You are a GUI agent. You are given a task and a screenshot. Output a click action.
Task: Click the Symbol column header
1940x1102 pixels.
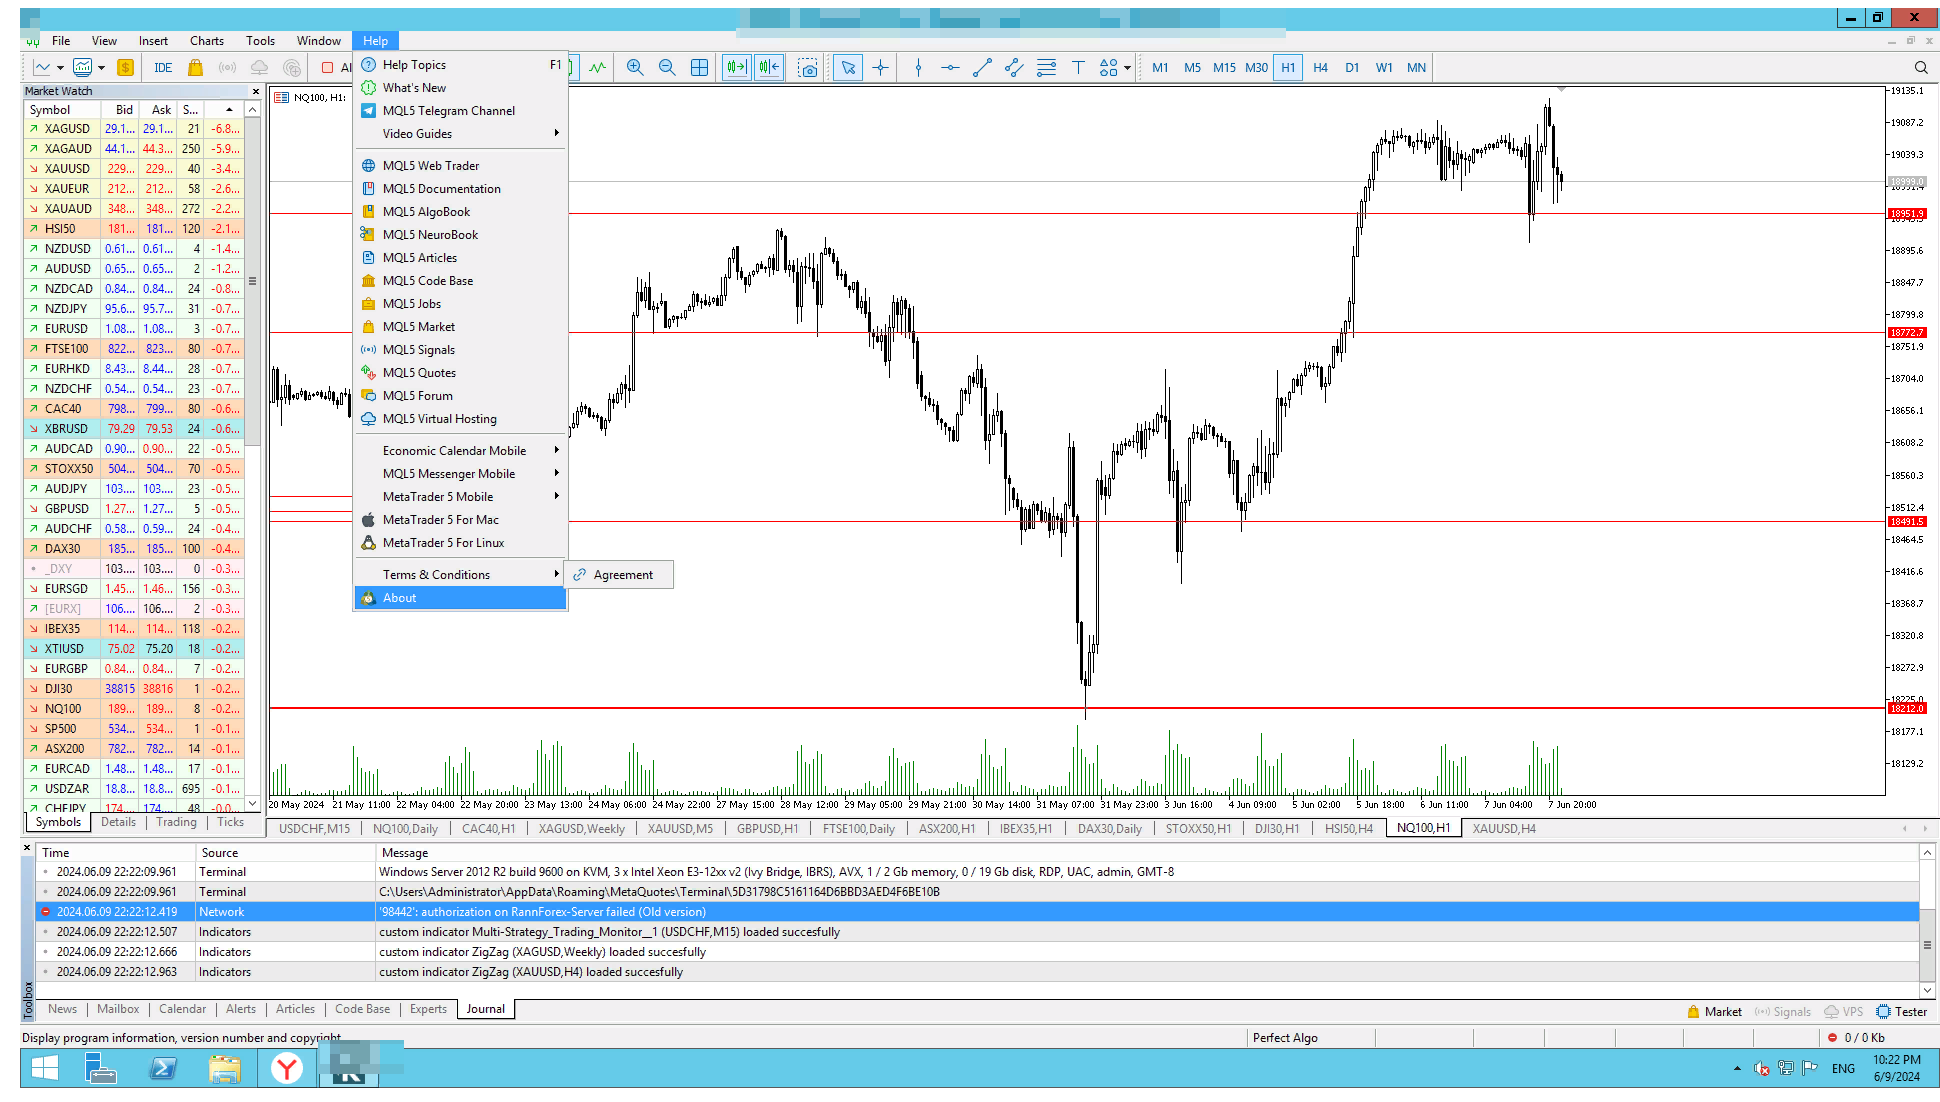coord(62,110)
